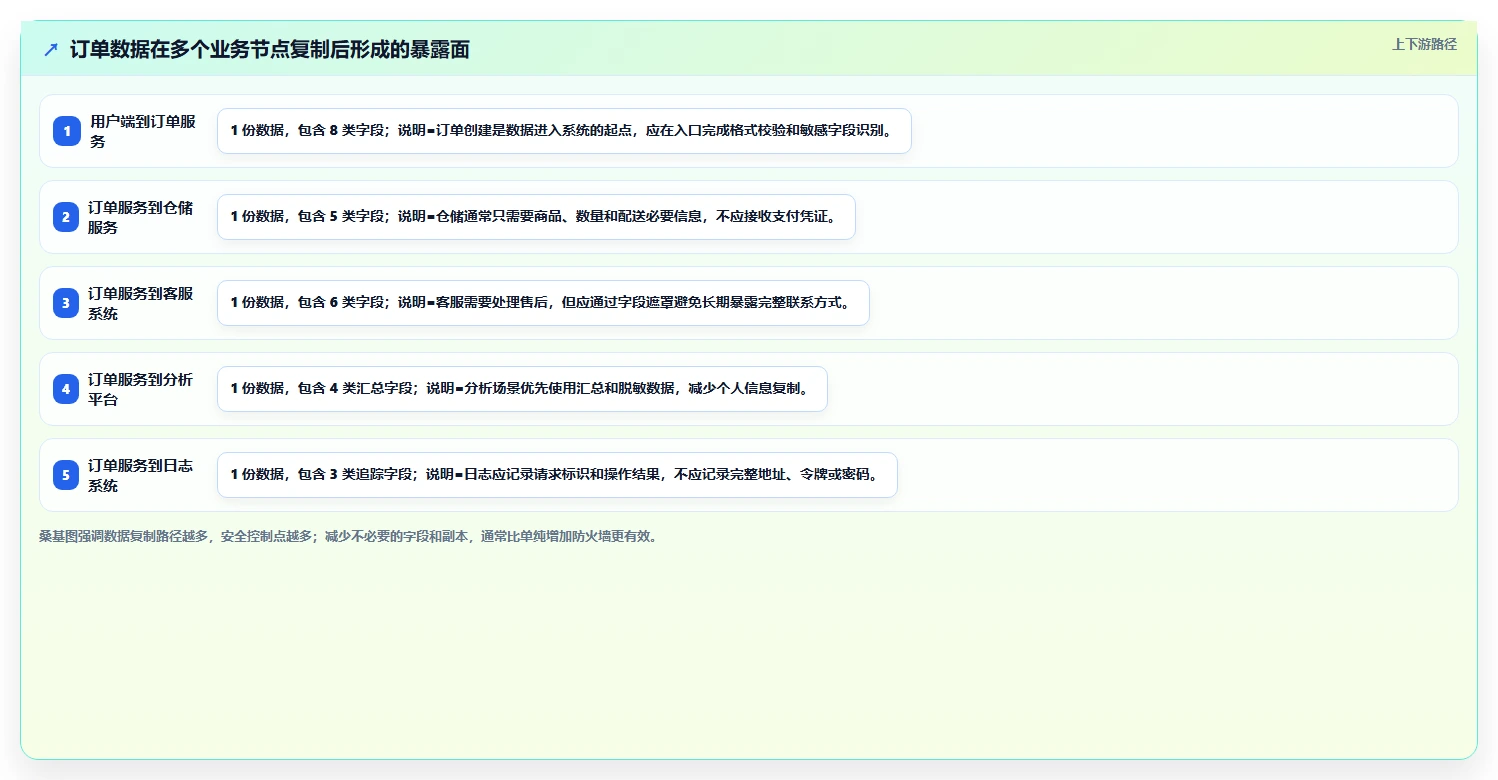Click the 上下游路径 label in the header
This screenshot has height=780, width=1498.
point(1424,44)
